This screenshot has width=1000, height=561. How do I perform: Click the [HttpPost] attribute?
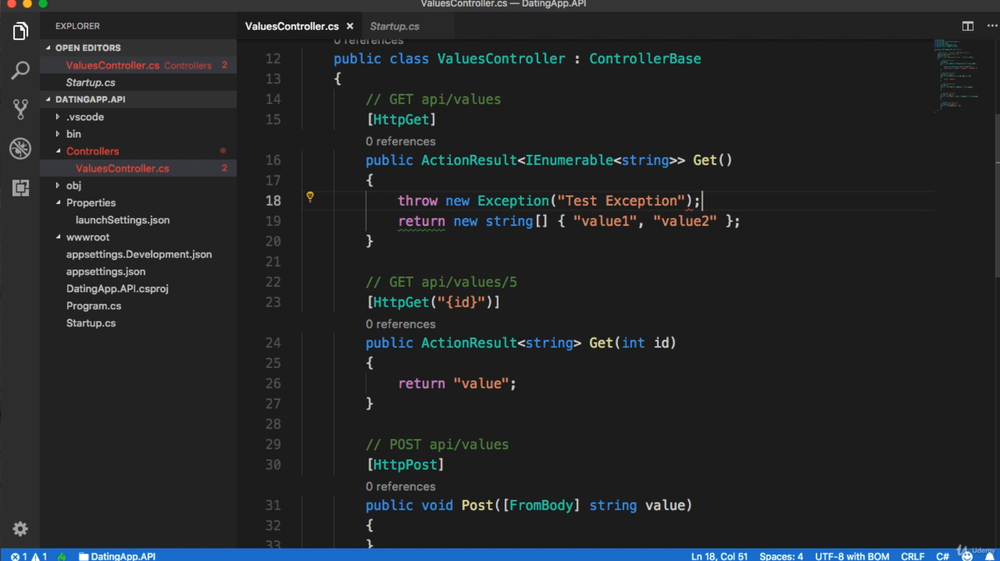405,465
